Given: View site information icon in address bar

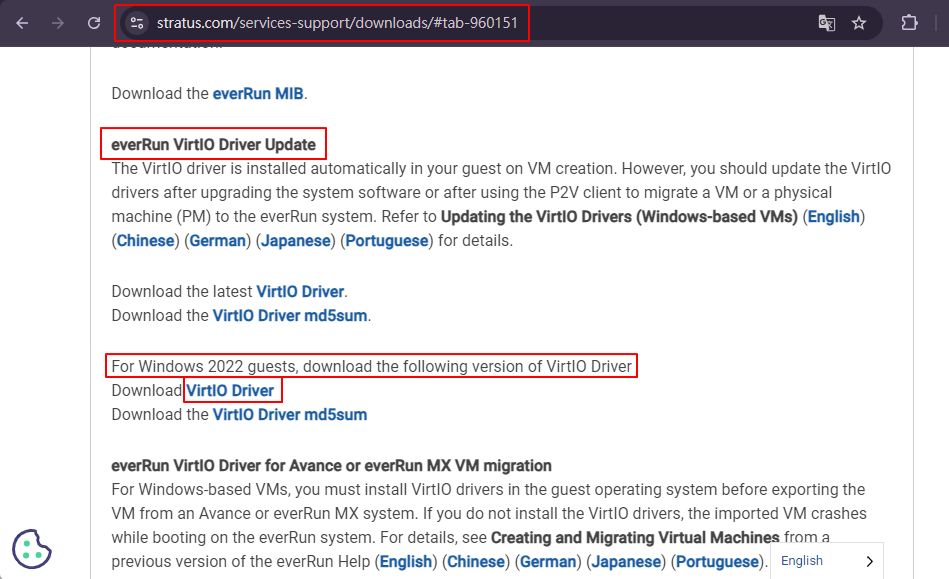Looking at the screenshot, I should pos(137,23).
